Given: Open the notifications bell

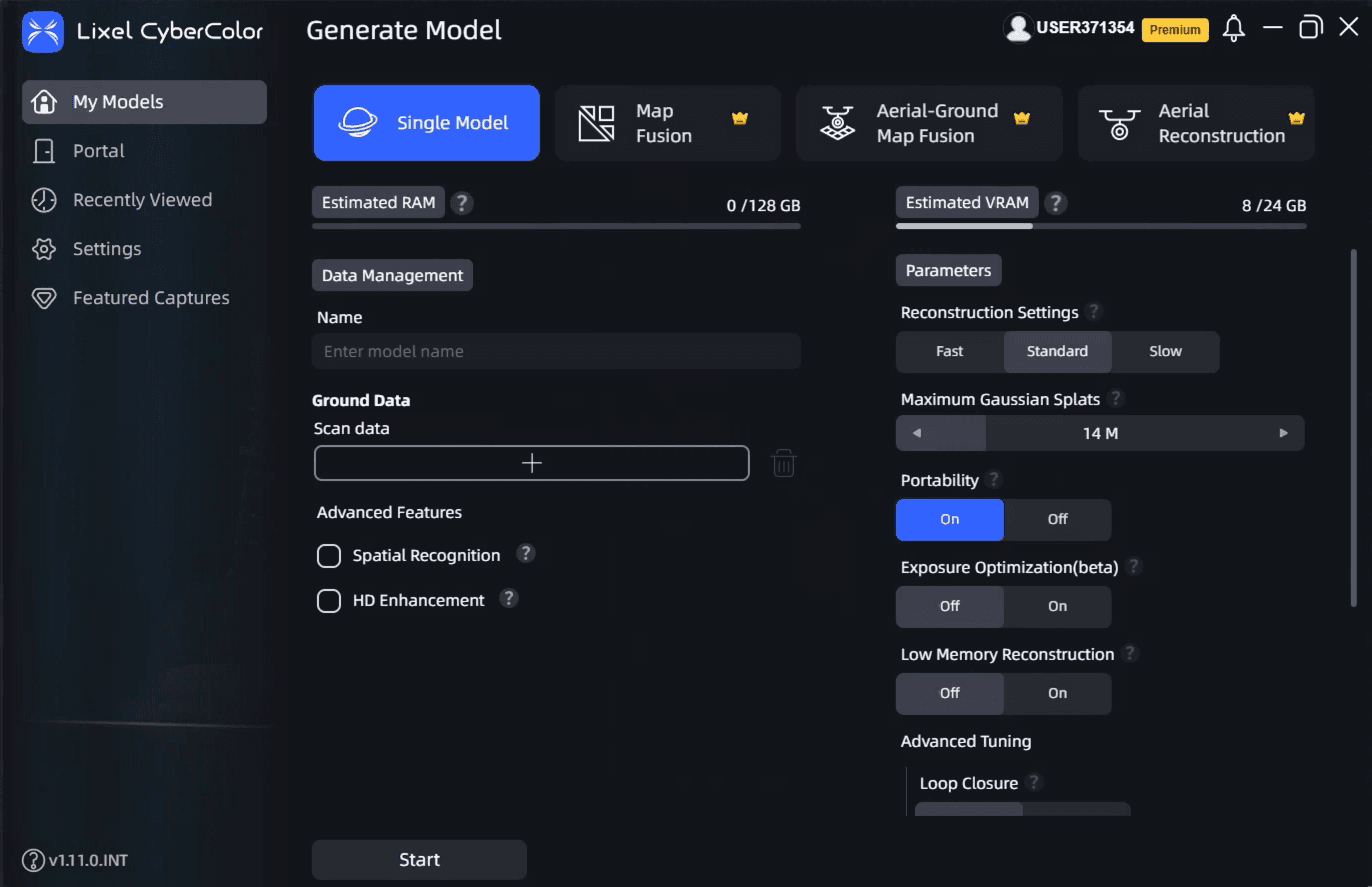Looking at the screenshot, I should tap(1233, 28).
